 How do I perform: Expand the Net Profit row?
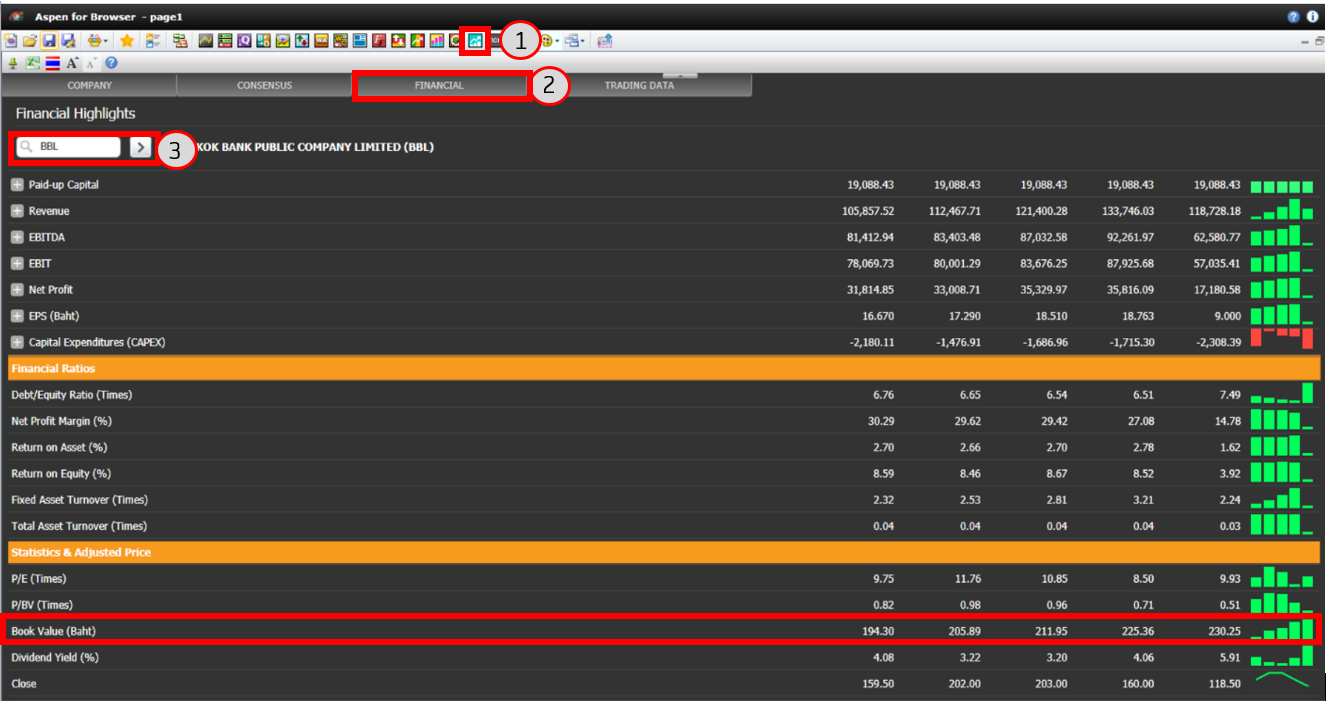(x=17, y=290)
